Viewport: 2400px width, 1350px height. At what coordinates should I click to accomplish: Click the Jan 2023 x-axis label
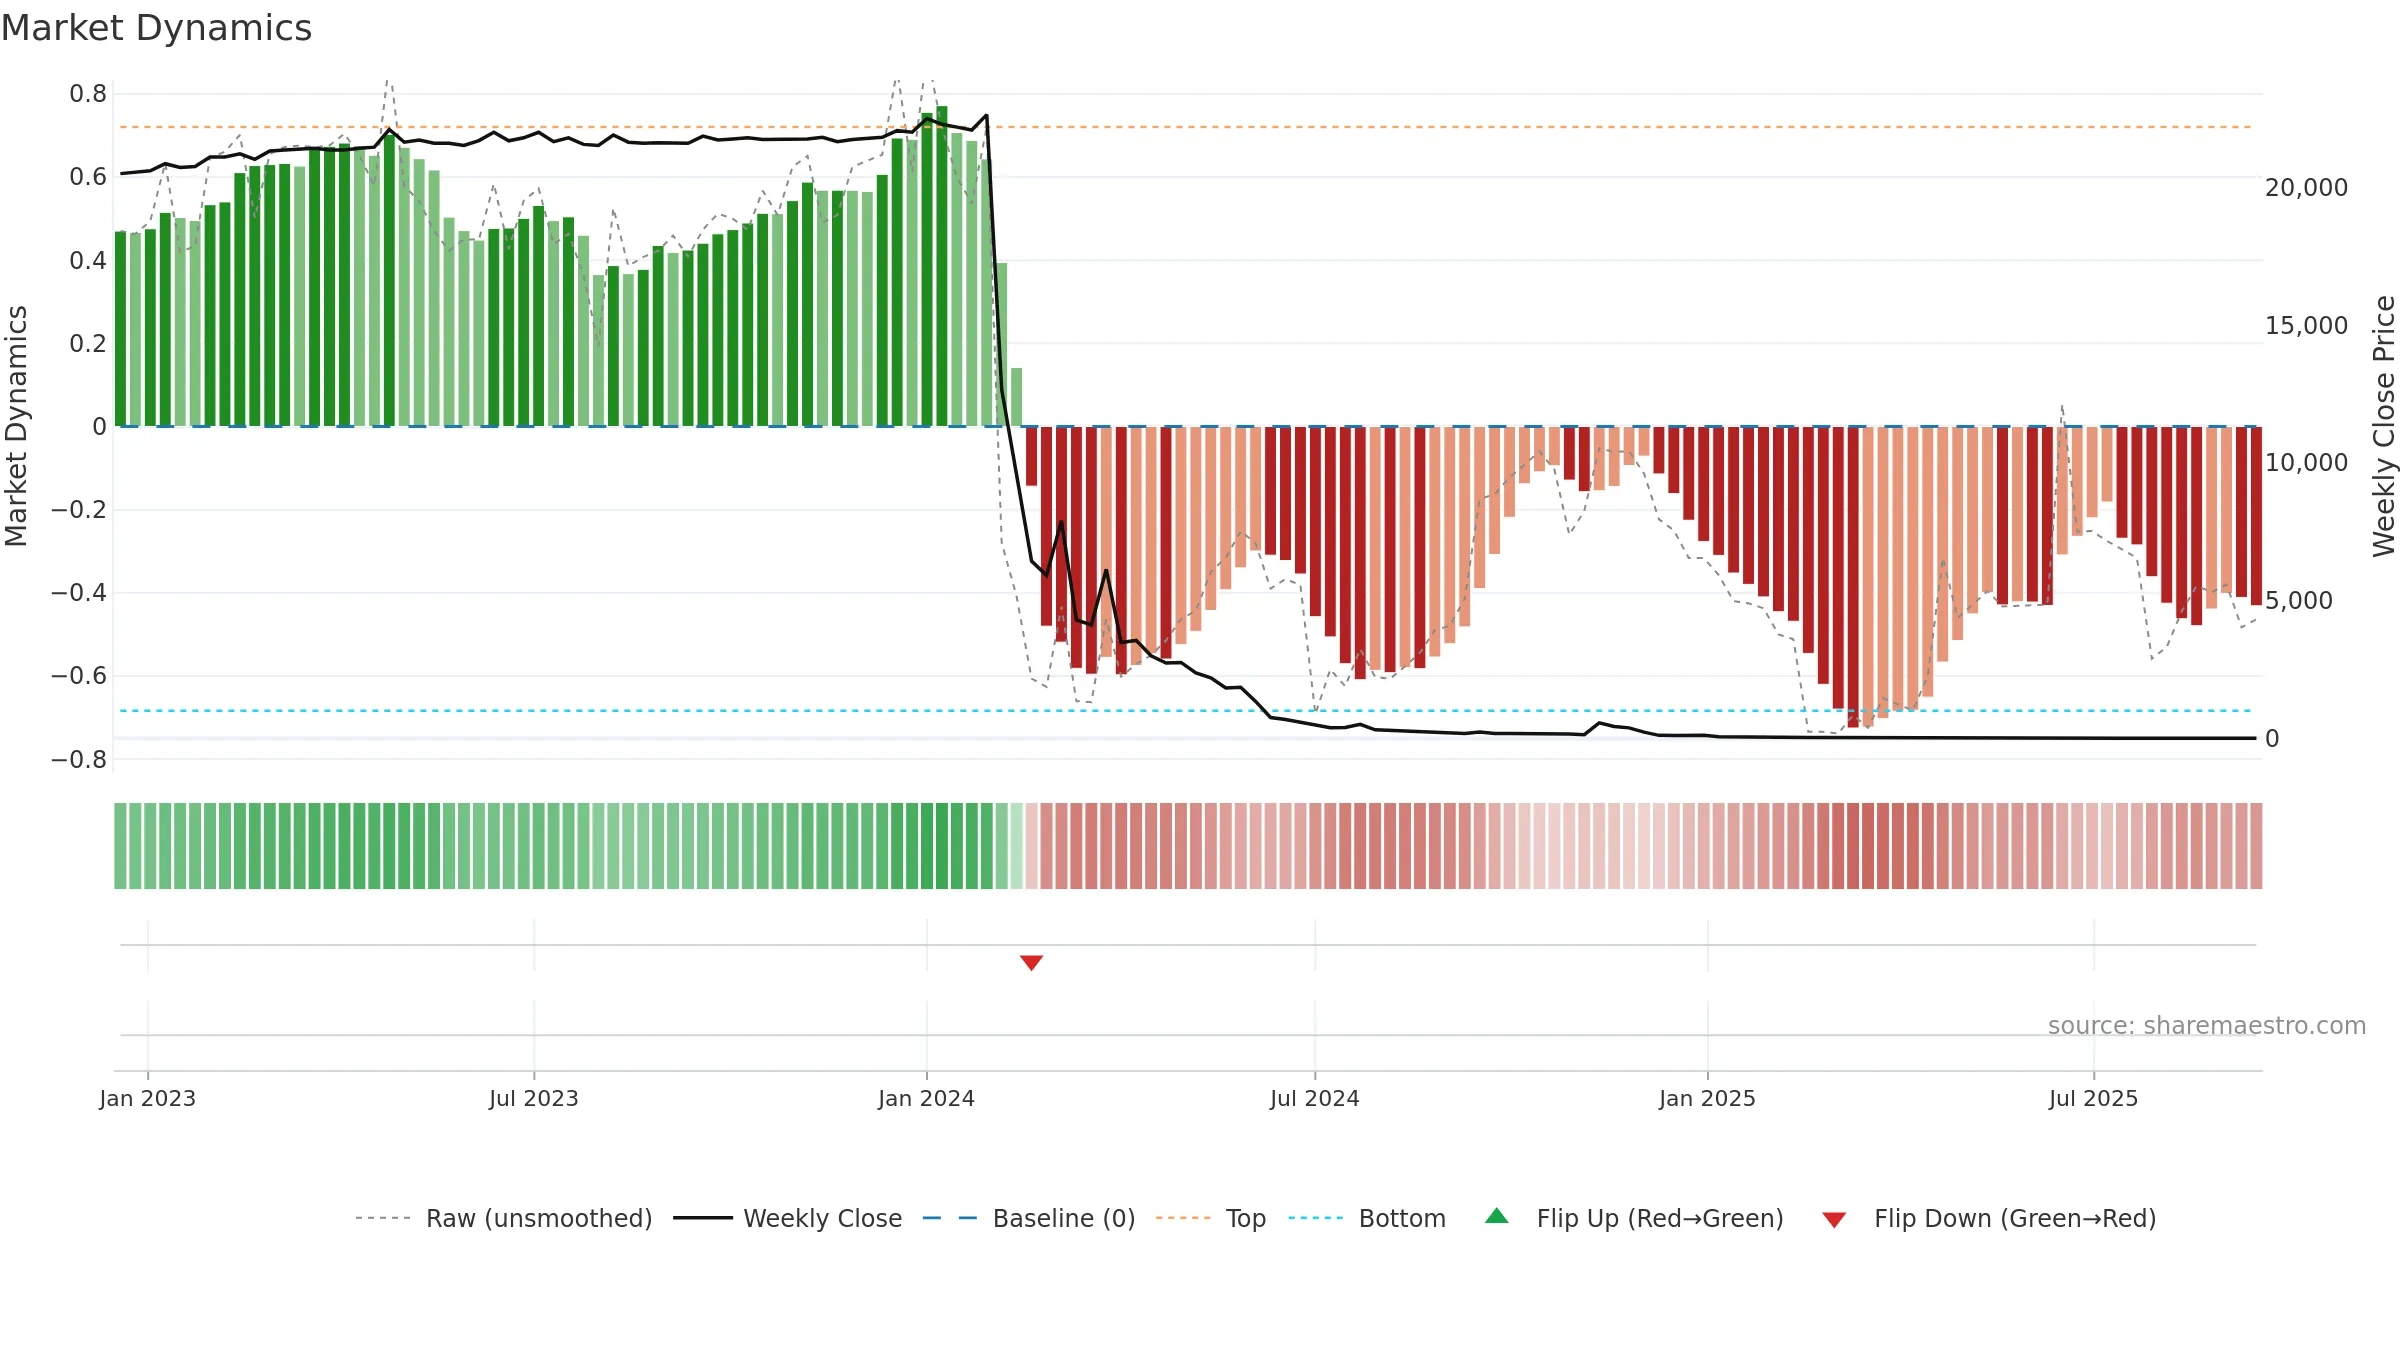pos(148,1098)
